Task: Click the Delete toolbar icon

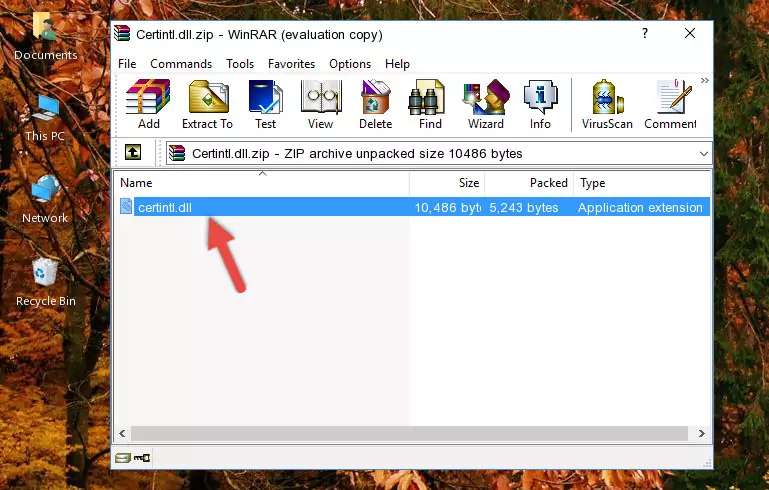Action: [x=375, y=104]
